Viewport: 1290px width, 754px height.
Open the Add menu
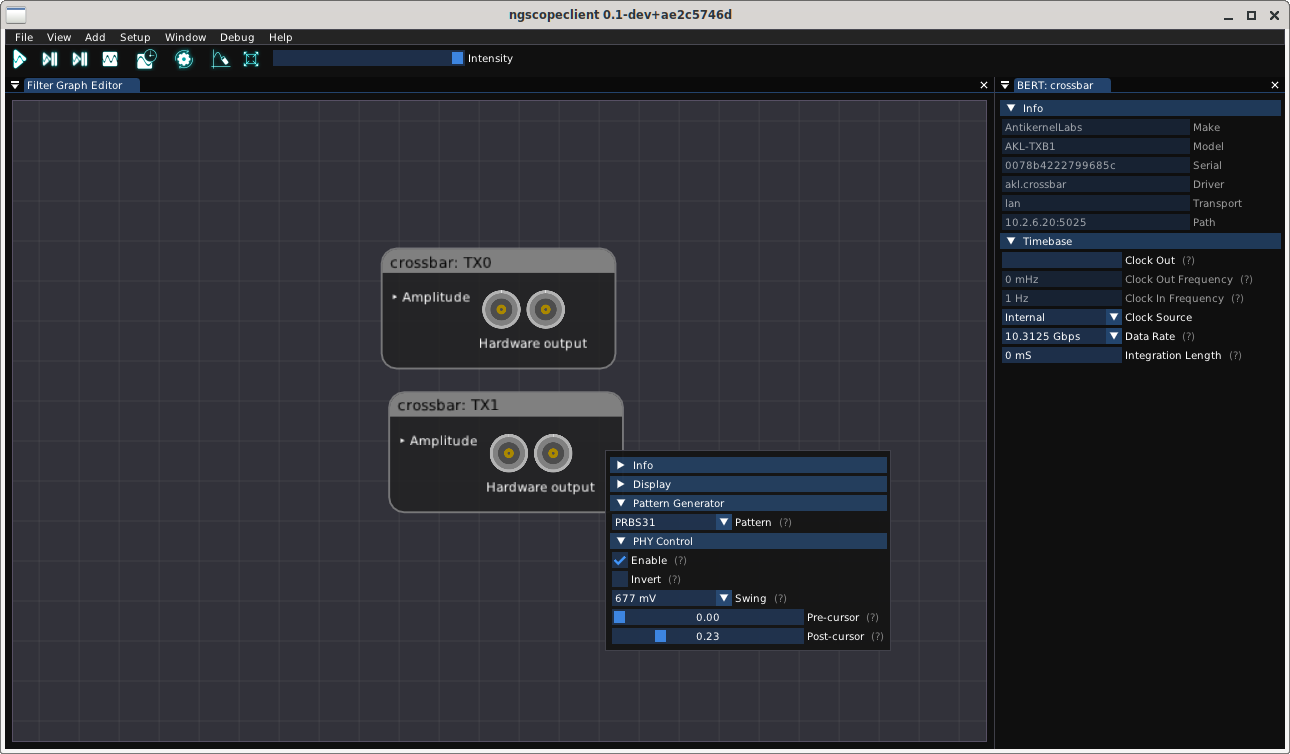[95, 37]
